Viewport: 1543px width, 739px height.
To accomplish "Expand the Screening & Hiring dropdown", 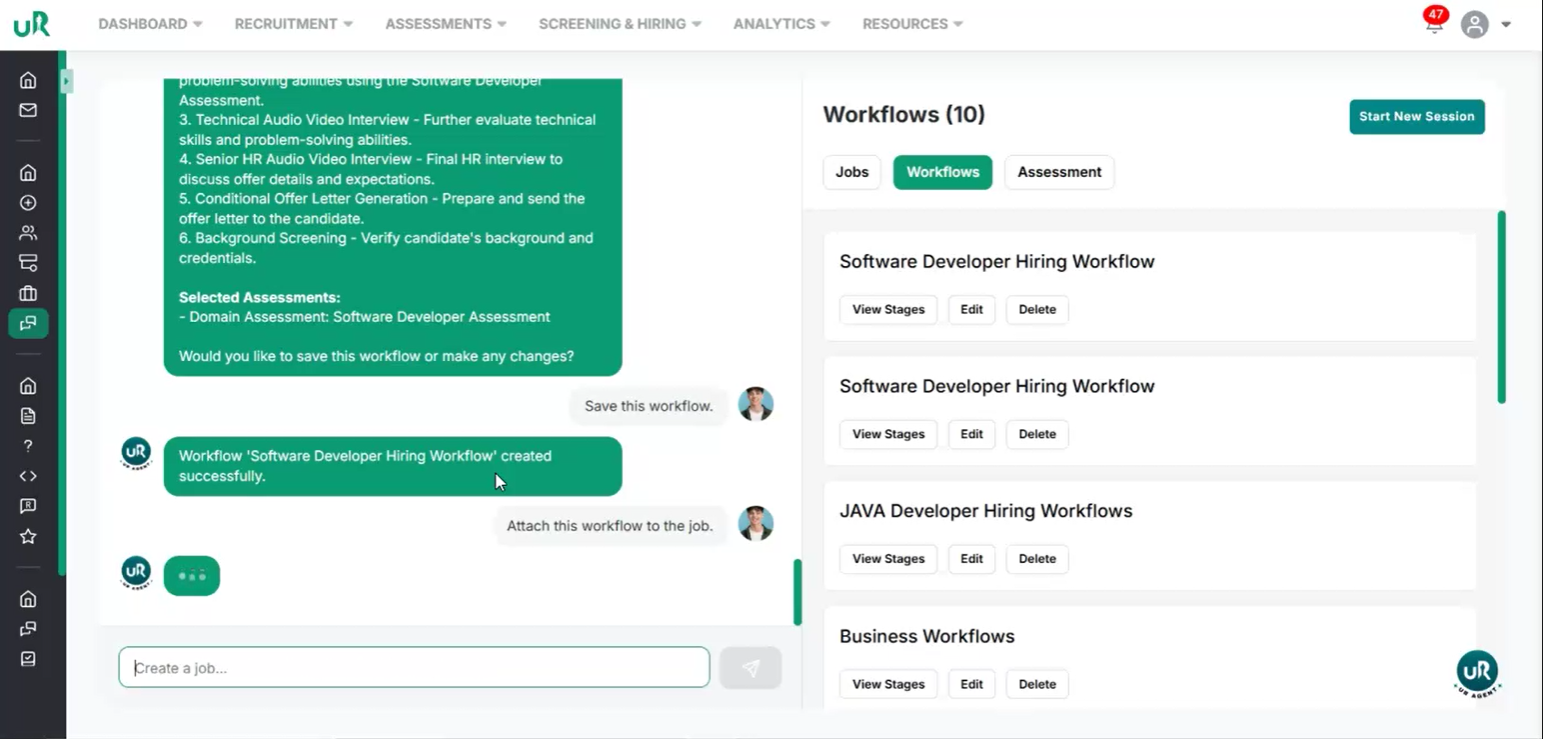I will pyautogui.click(x=619, y=24).
